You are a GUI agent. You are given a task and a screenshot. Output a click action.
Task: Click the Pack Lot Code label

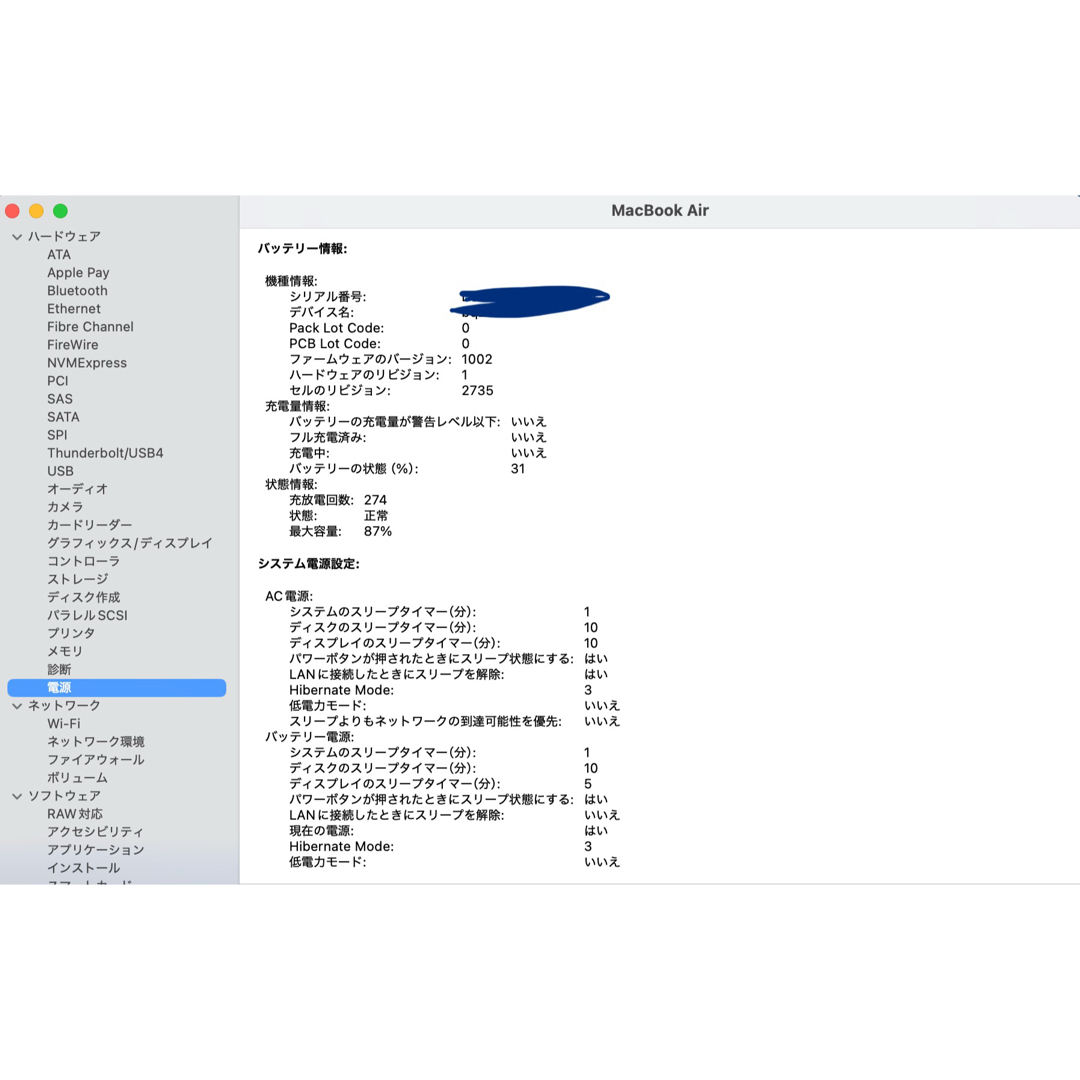336,329
